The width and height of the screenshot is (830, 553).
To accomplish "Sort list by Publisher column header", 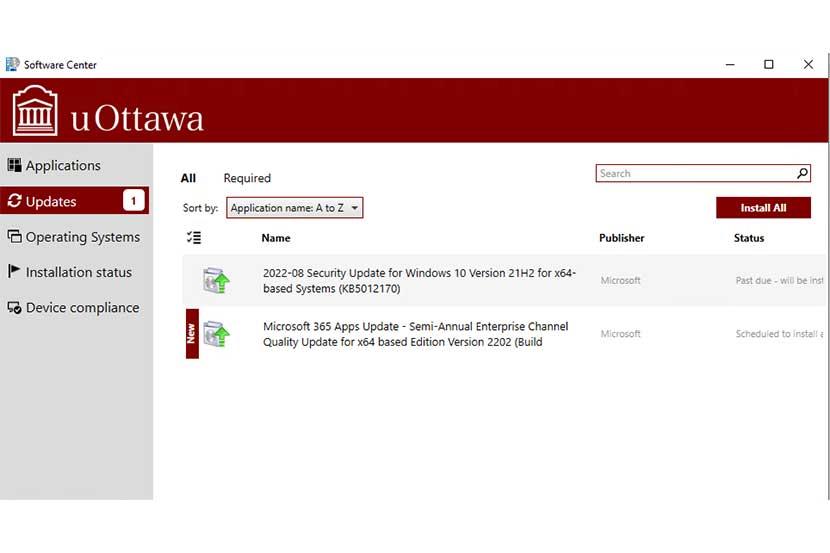I will click(621, 238).
